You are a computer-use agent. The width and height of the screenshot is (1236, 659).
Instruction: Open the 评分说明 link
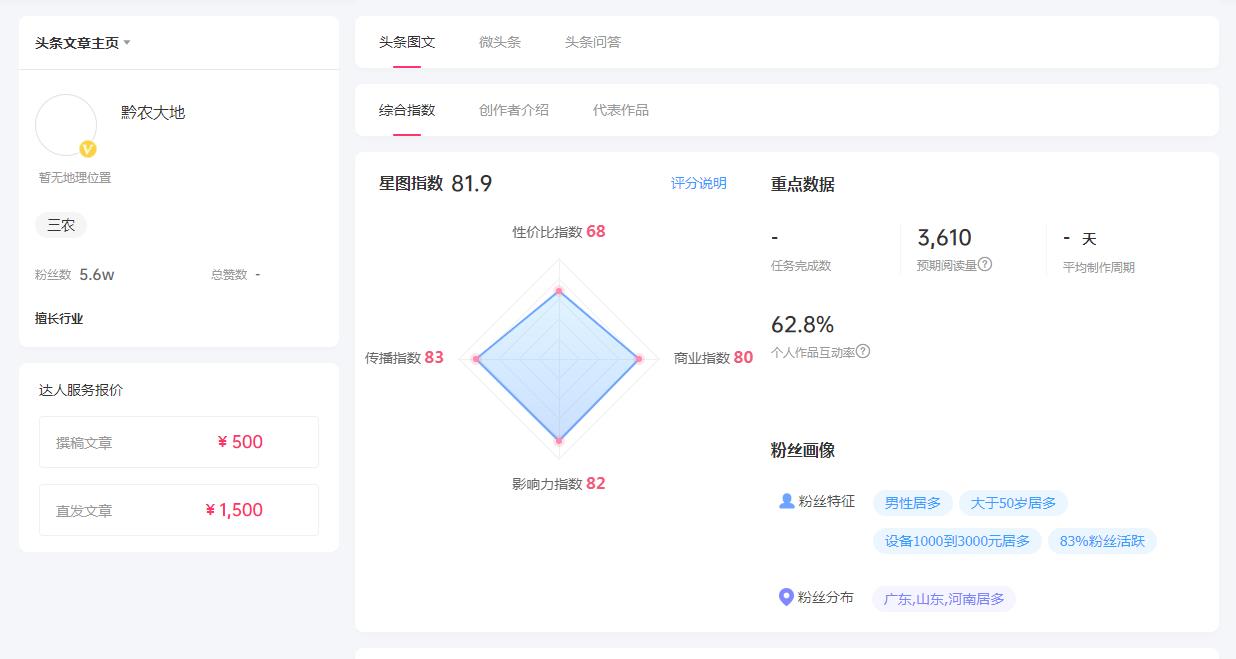[697, 184]
